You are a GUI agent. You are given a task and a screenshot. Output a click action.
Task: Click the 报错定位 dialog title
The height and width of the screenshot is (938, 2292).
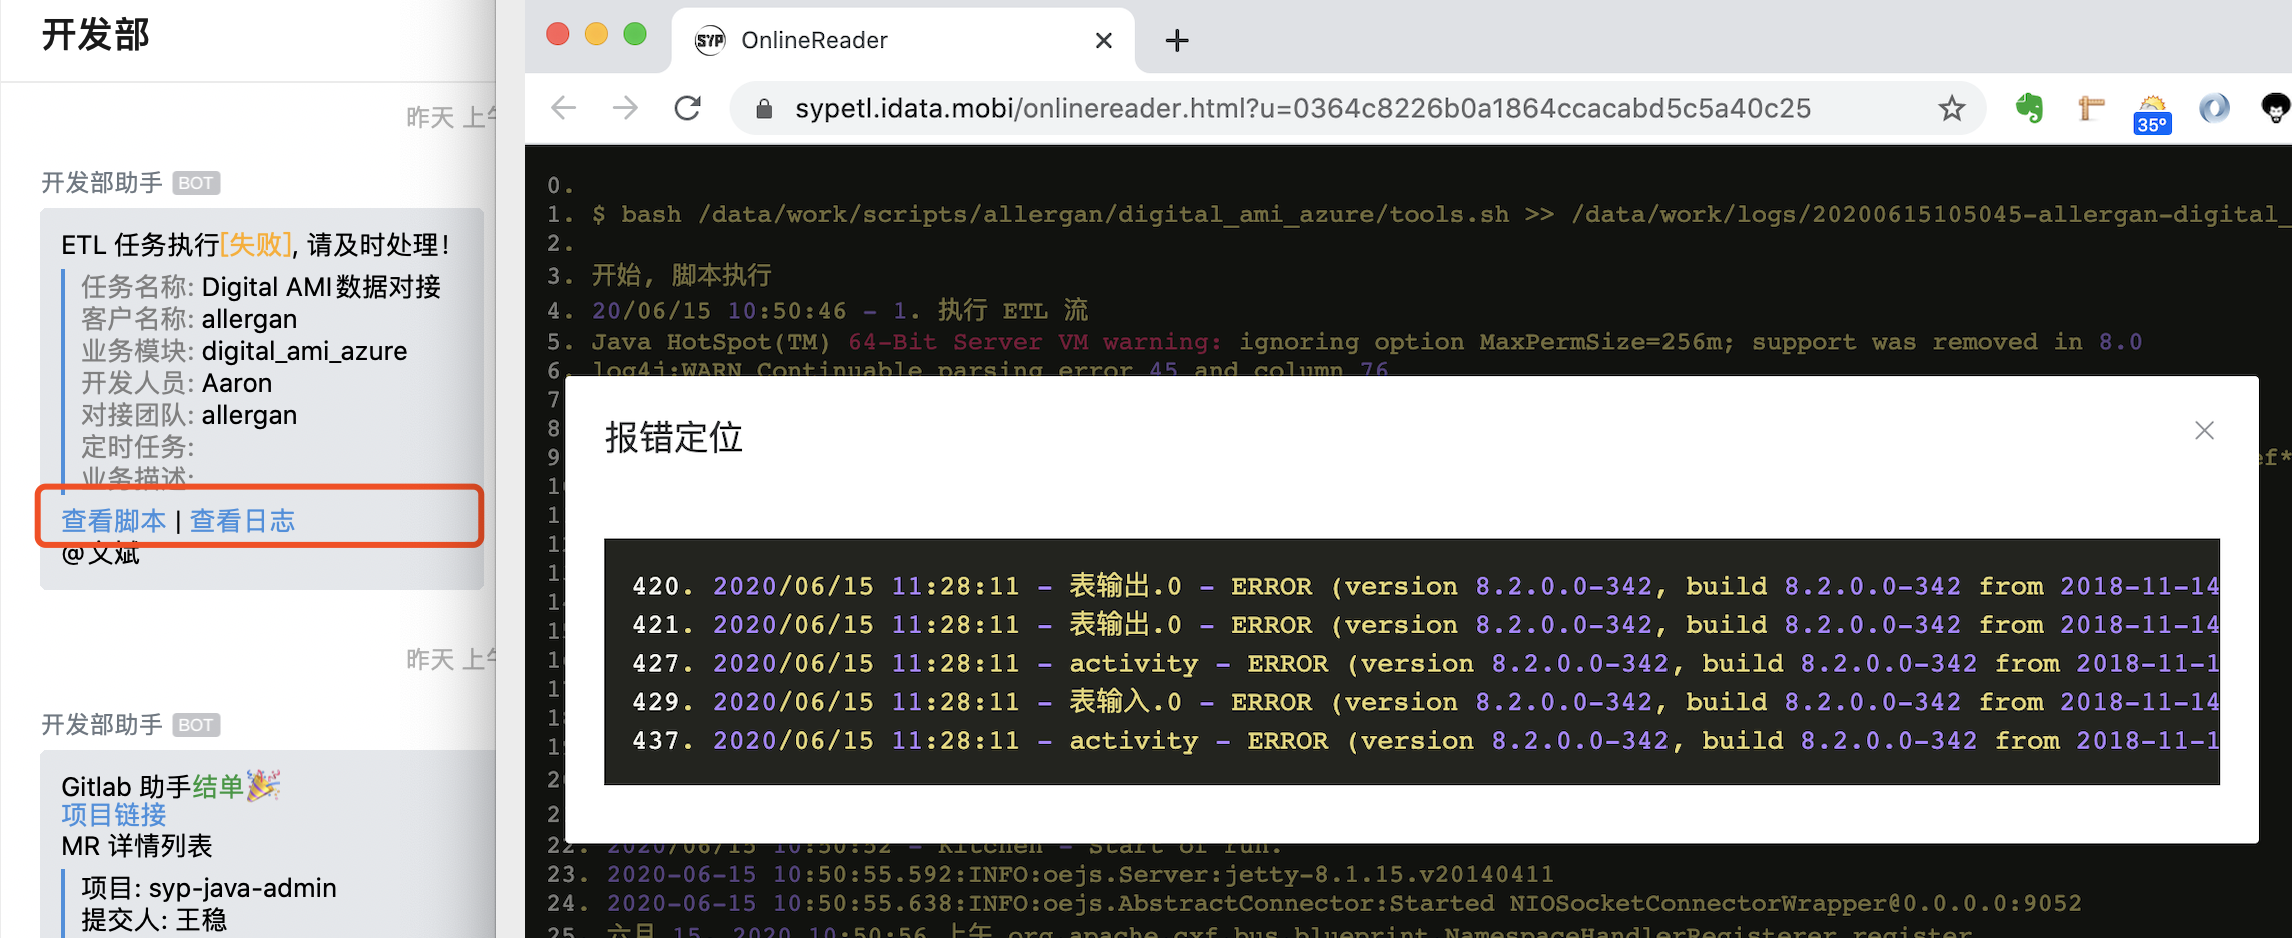(674, 437)
